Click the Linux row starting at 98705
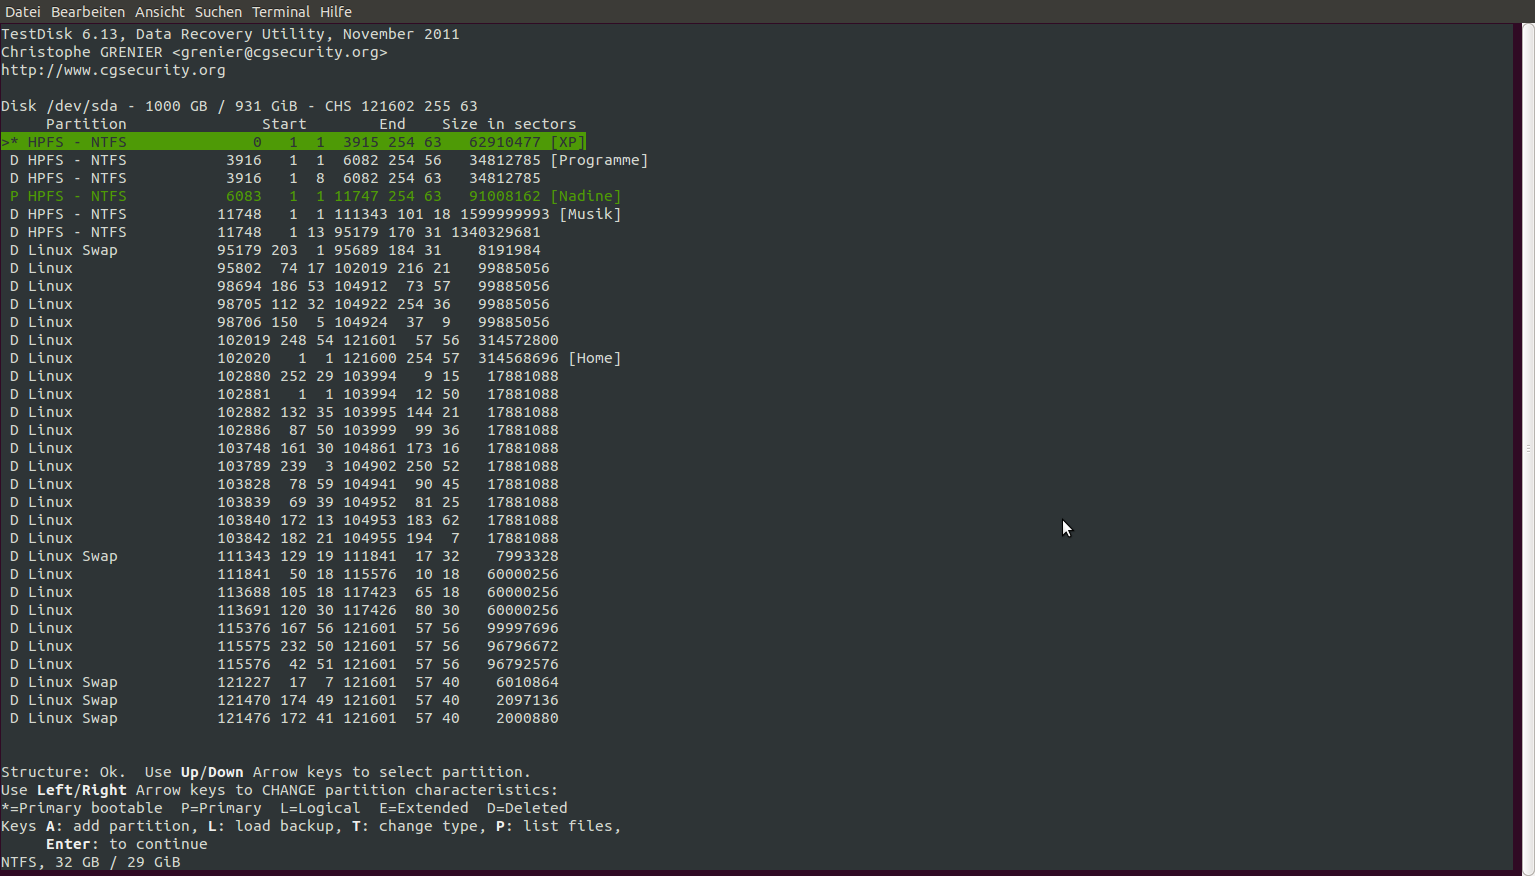The width and height of the screenshot is (1535, 876). (280, 304)
